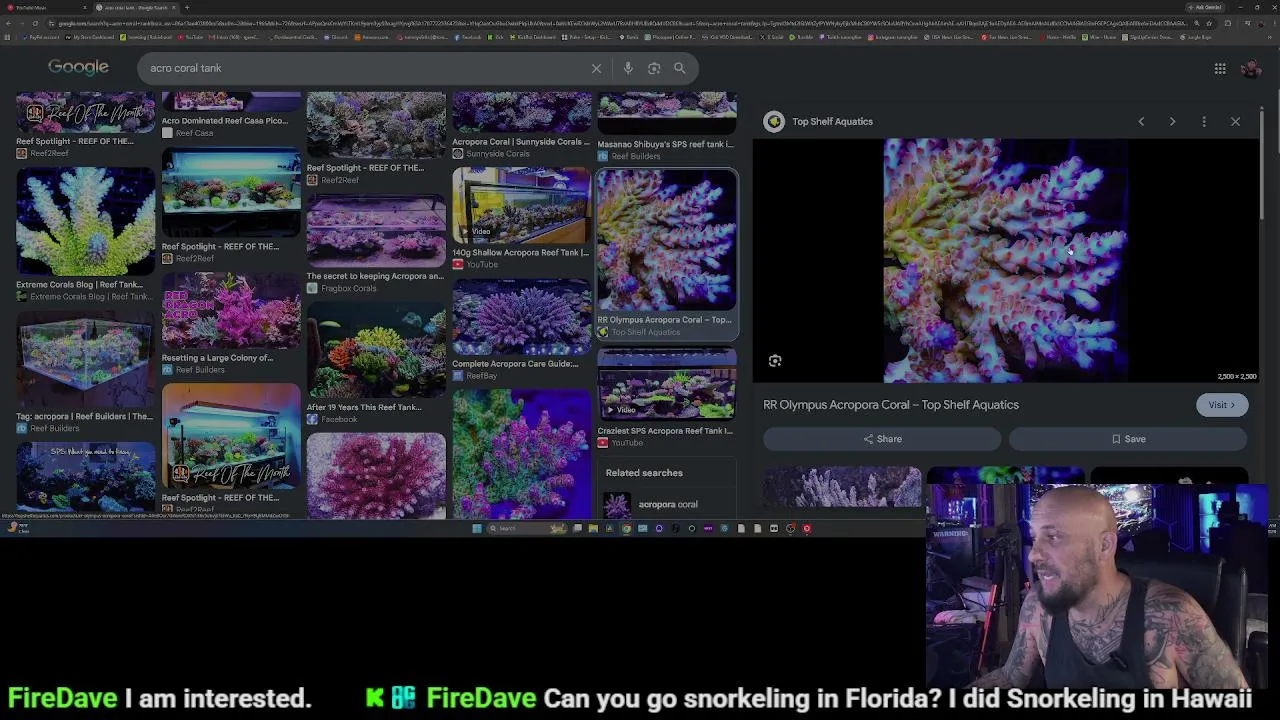Screen dimensions: 1280x720
Task: Click the red record icon on taskbar
Action: pyautogui.click(x=807, y=528)
